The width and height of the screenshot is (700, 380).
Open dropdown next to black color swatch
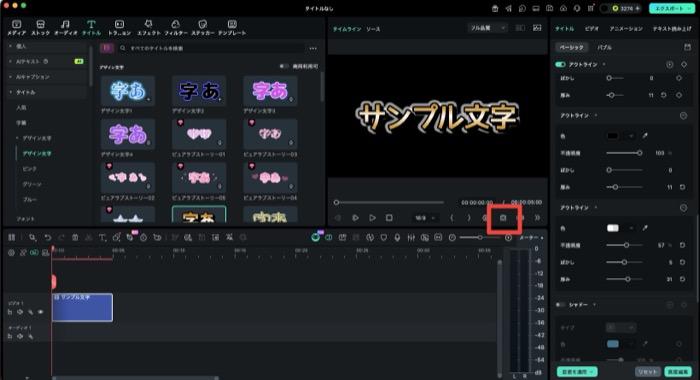tap(631, 136)
